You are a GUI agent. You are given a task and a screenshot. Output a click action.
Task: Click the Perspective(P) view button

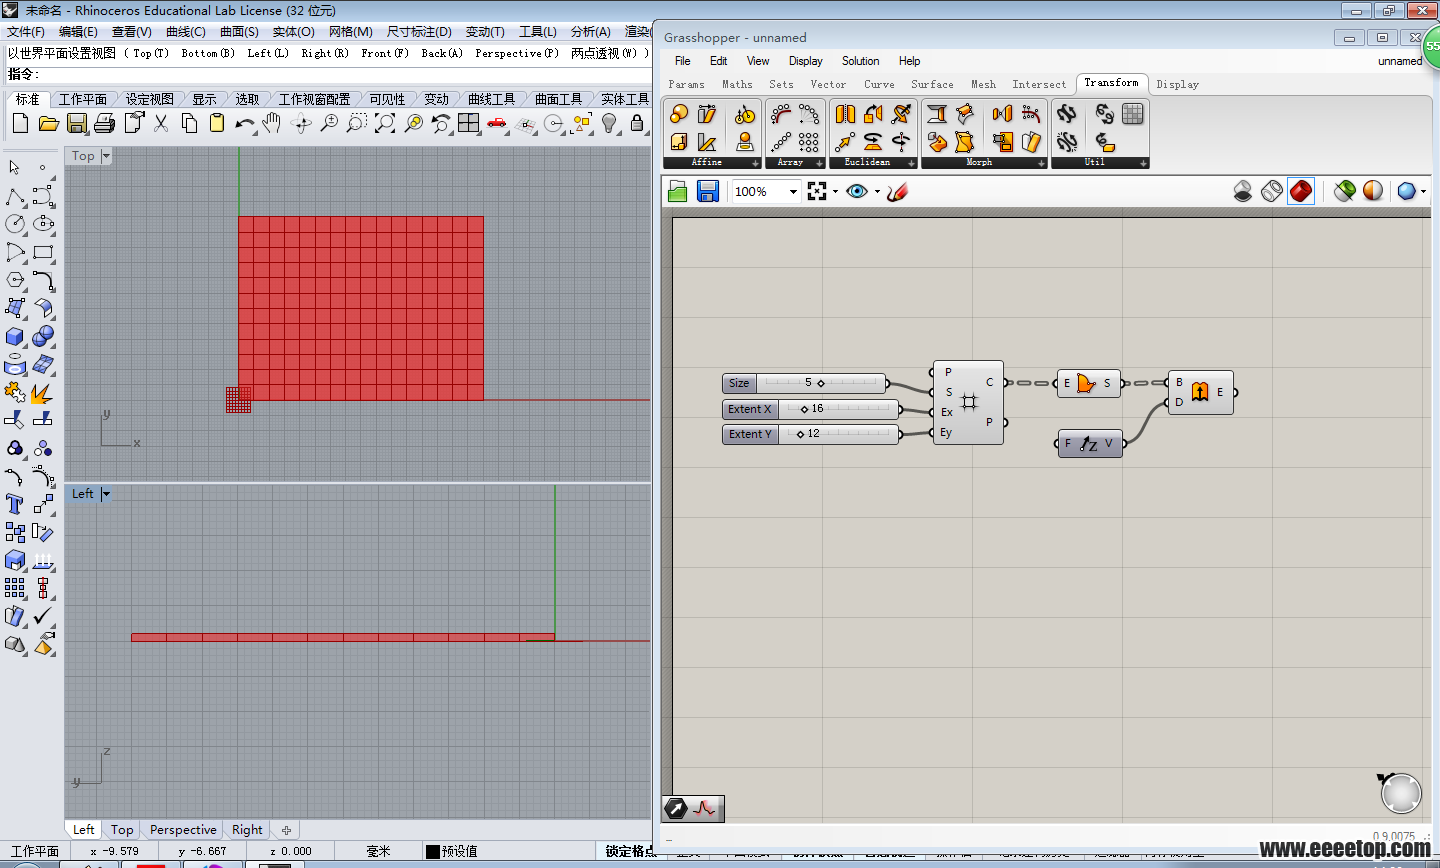tap(517, 53)
